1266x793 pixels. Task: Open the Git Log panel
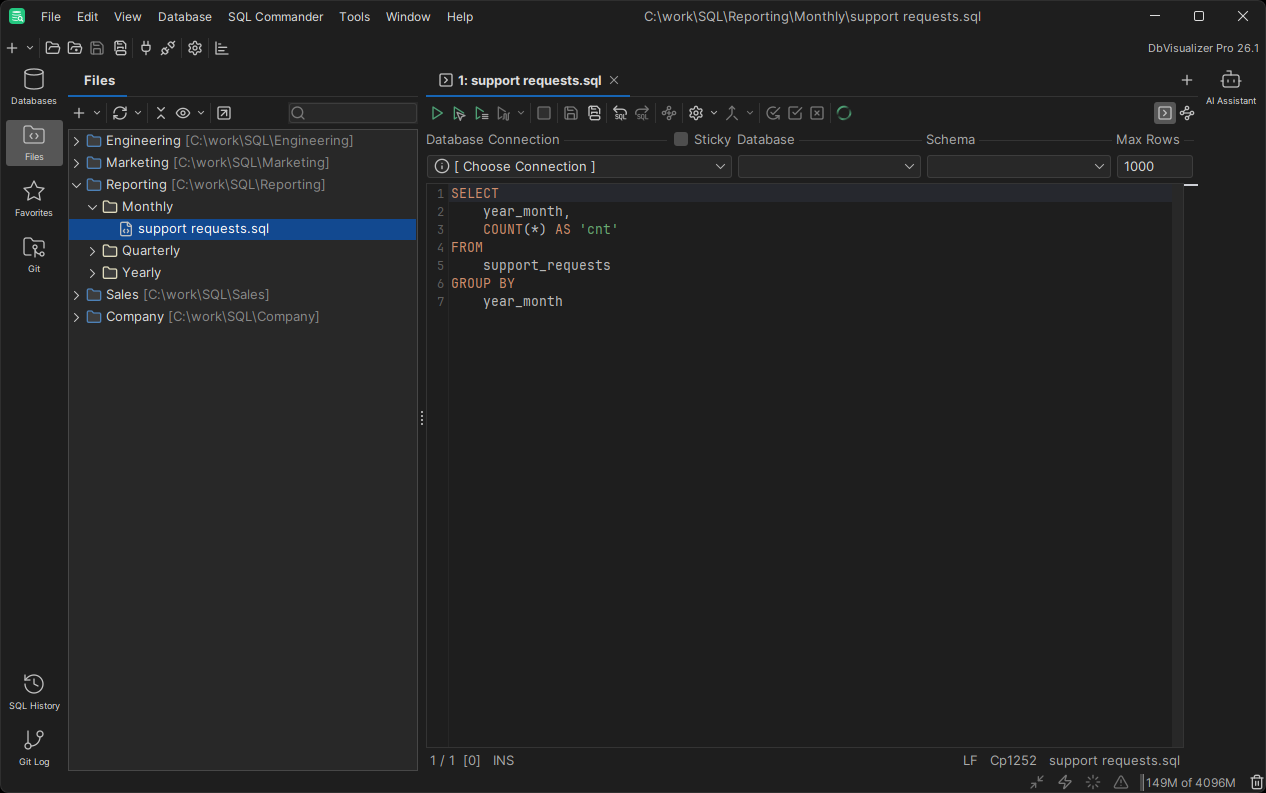[34, 748]
